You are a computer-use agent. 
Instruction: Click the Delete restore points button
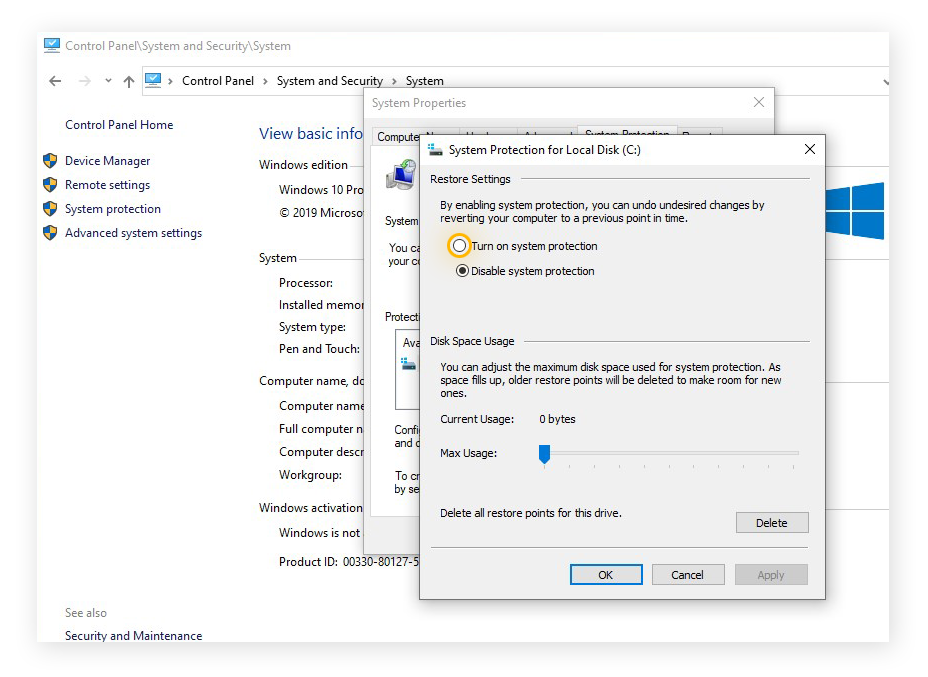773,522
